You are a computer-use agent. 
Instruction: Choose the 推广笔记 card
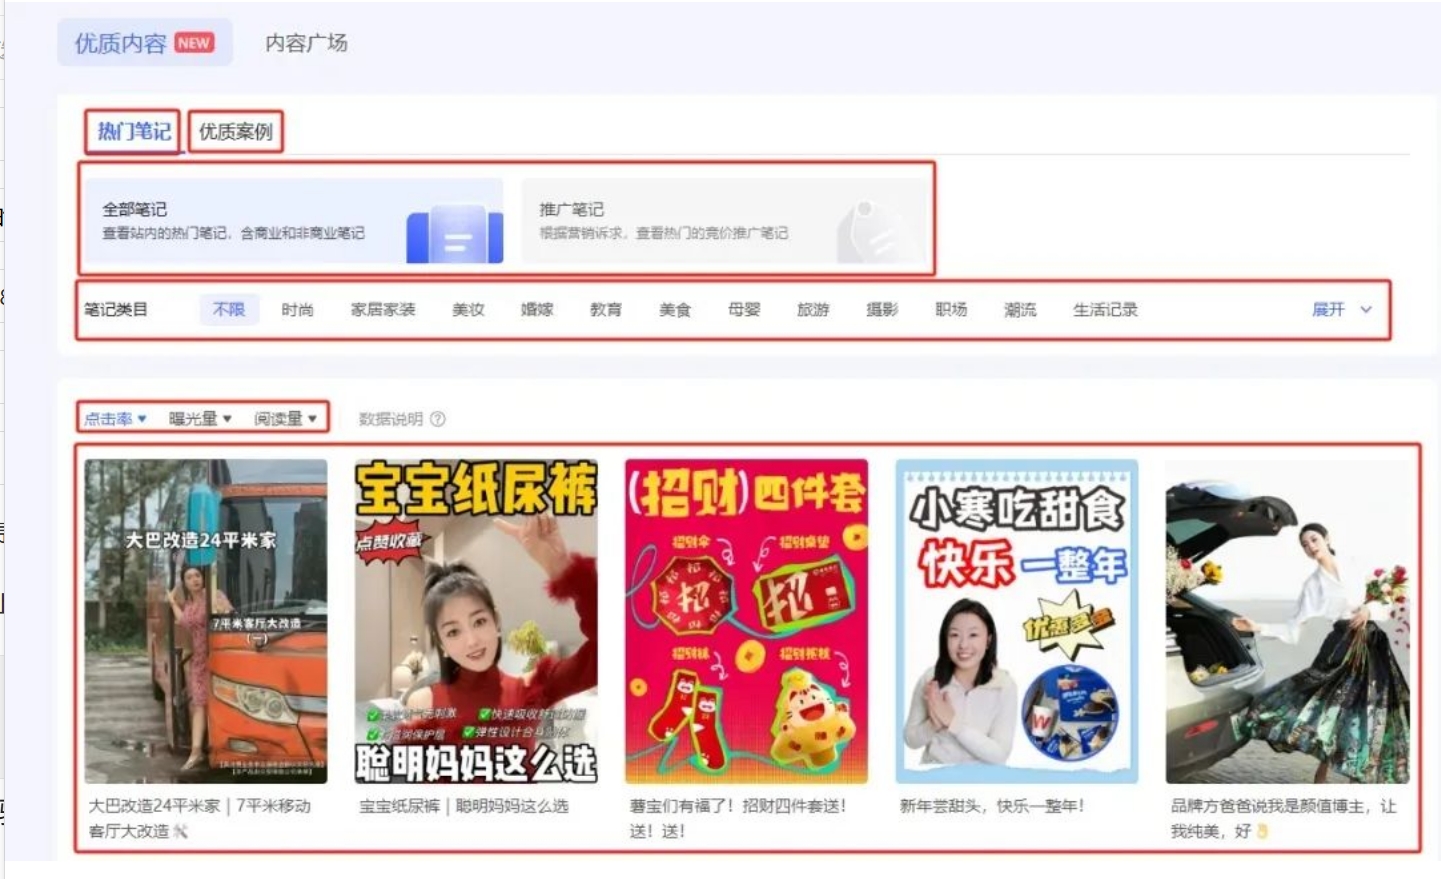click(724, 221)
